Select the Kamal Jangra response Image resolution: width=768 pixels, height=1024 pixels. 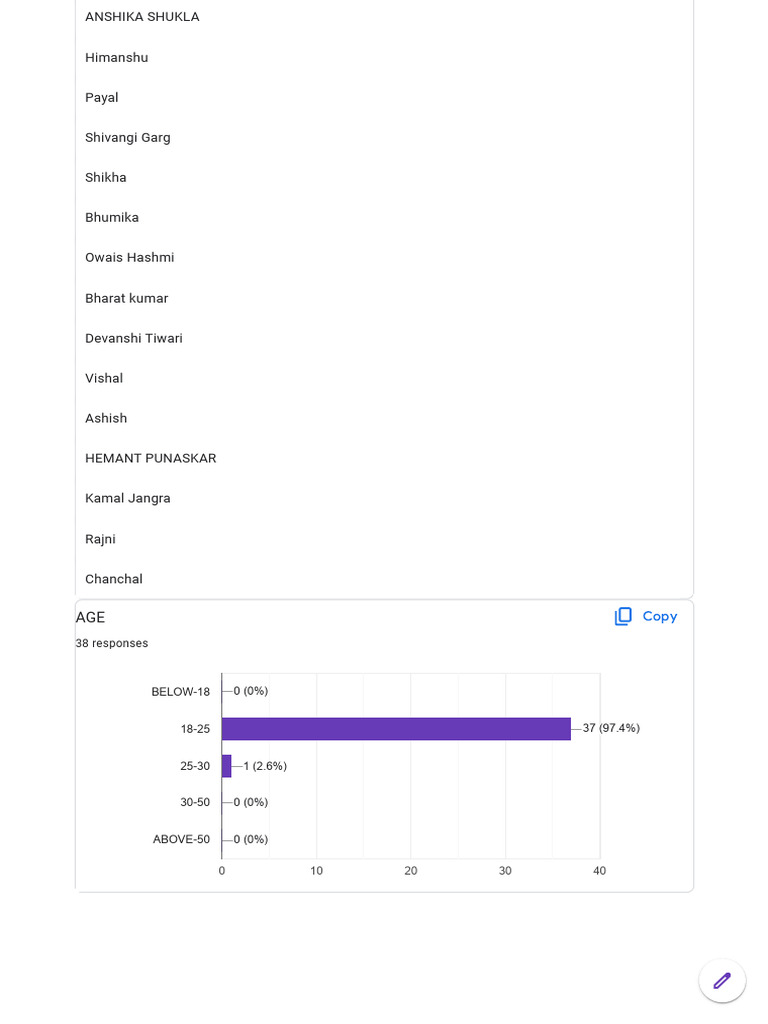pos(128,499)
